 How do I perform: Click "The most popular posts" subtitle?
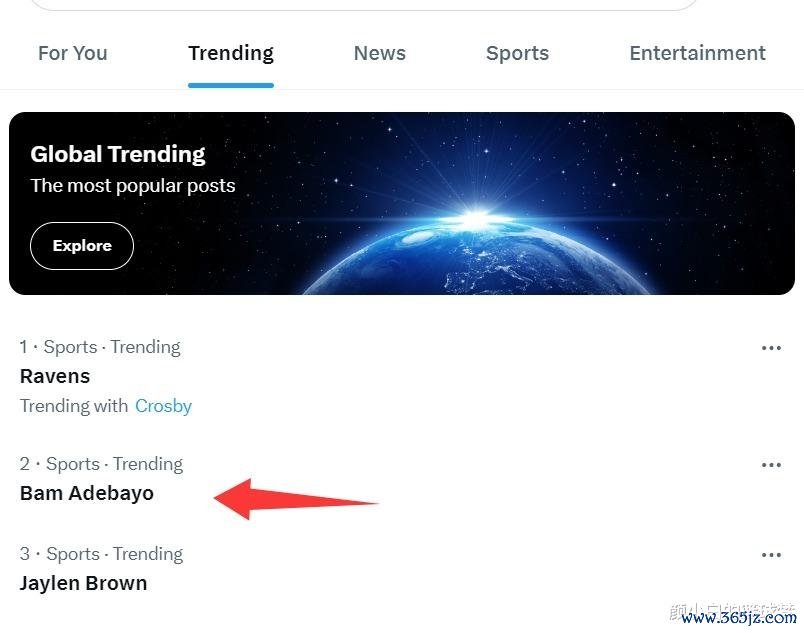pos(133,185)
